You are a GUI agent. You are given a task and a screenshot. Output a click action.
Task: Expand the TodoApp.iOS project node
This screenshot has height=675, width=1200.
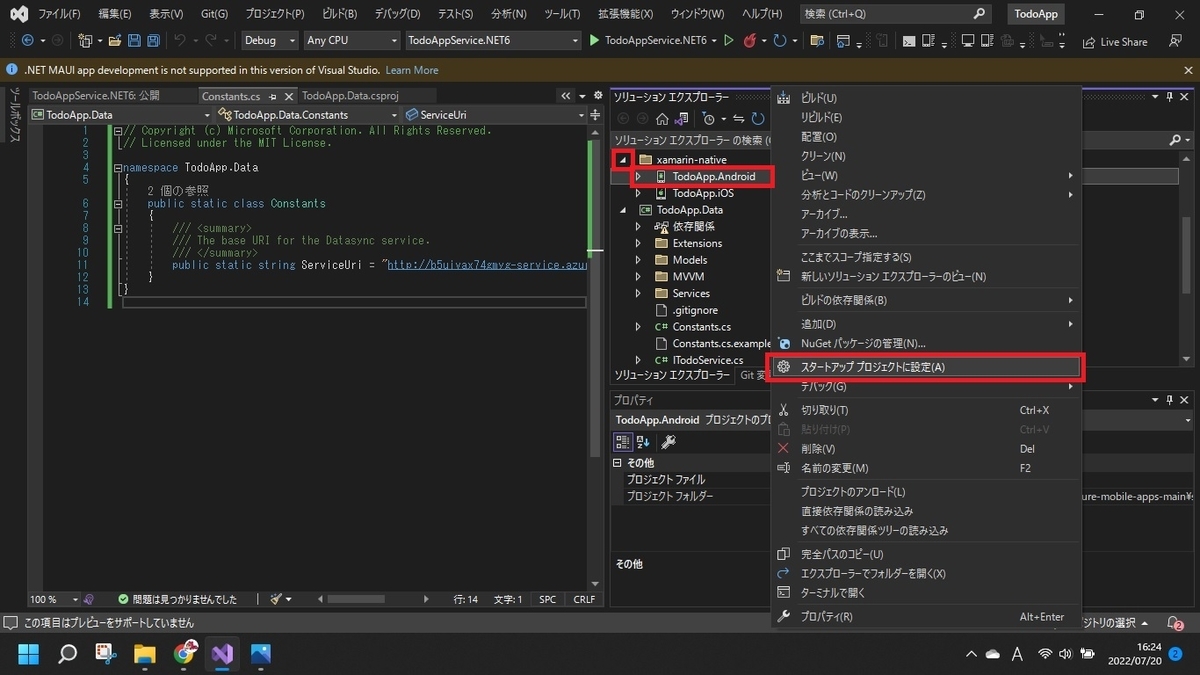[638, 193]
